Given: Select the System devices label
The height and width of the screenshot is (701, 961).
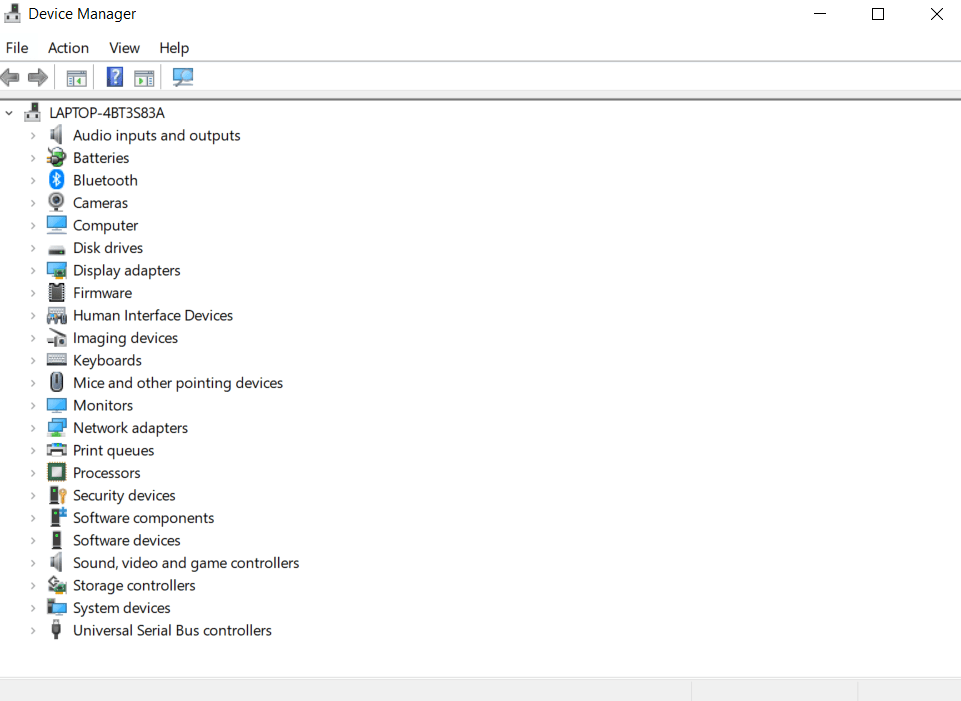Looking at the screenshot, I should [x=122, y=608].
